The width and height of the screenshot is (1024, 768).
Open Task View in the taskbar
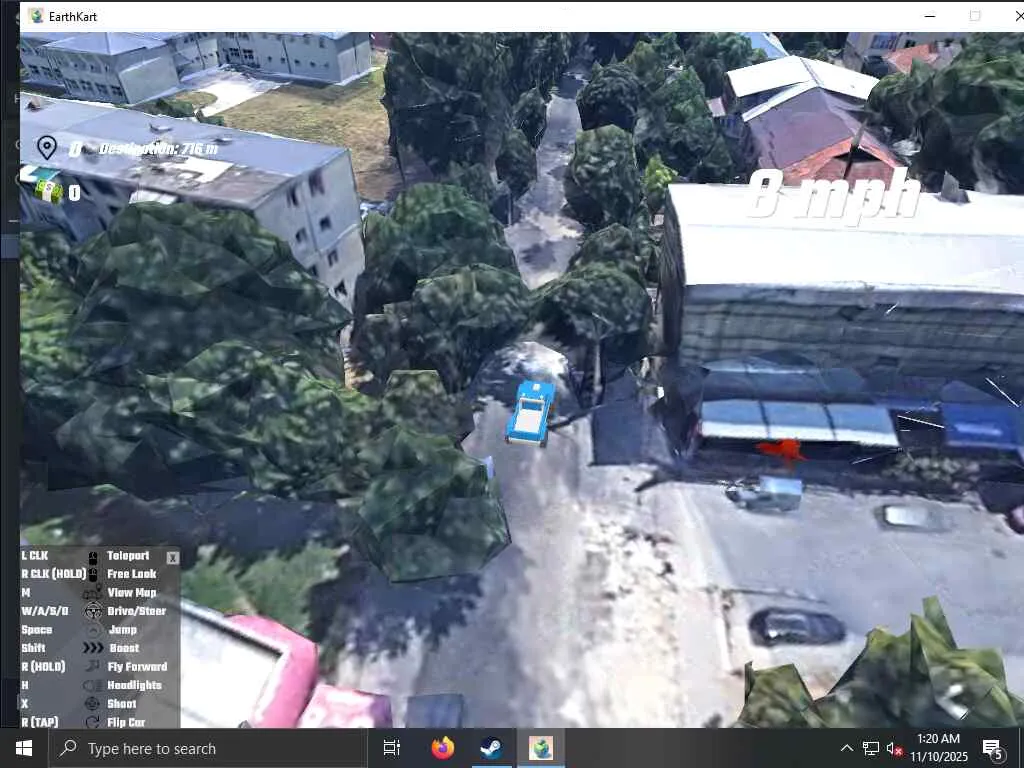pos(392,748)
